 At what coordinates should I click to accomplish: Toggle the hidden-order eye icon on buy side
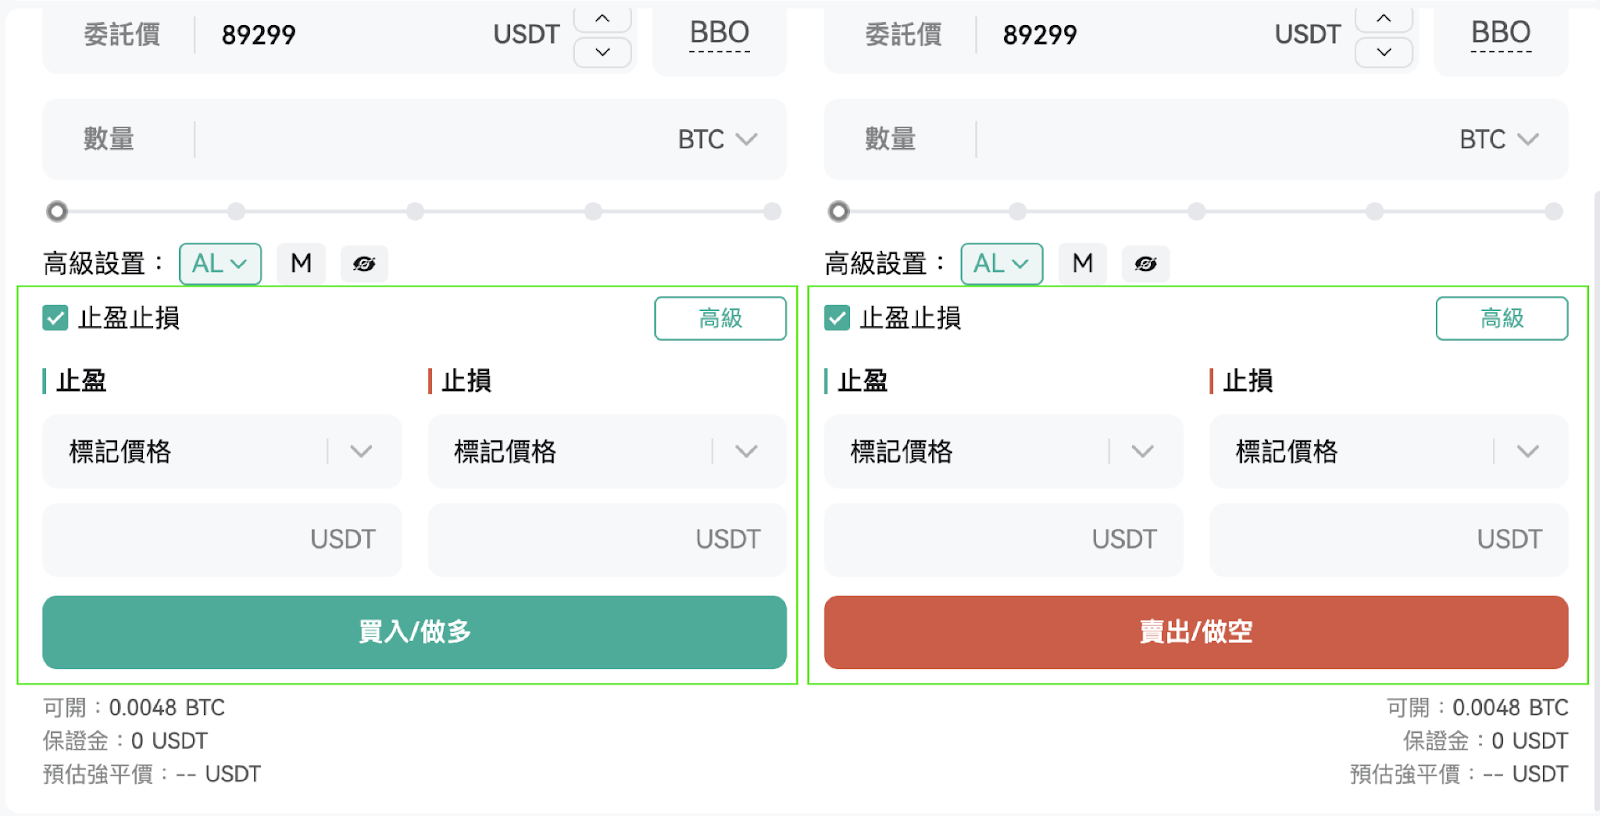pos(364,264)
